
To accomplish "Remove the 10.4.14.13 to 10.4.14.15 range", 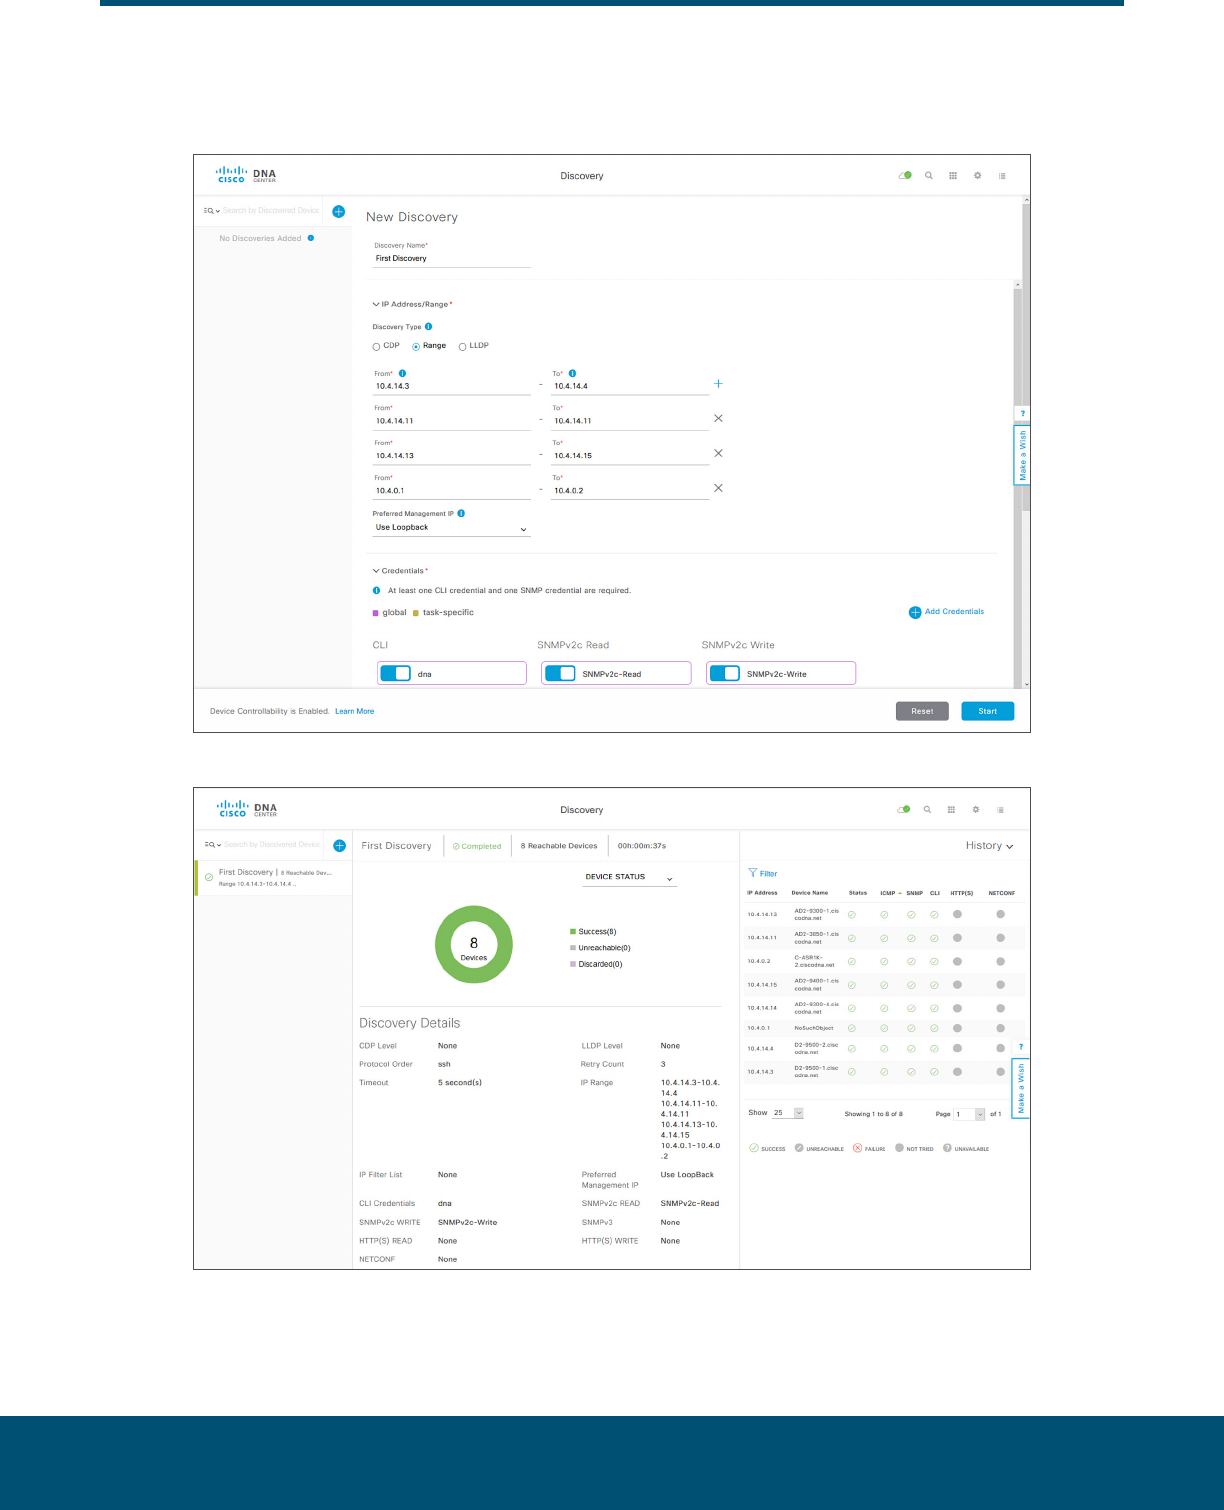I will pyautogui.click(x=718, y=453).
